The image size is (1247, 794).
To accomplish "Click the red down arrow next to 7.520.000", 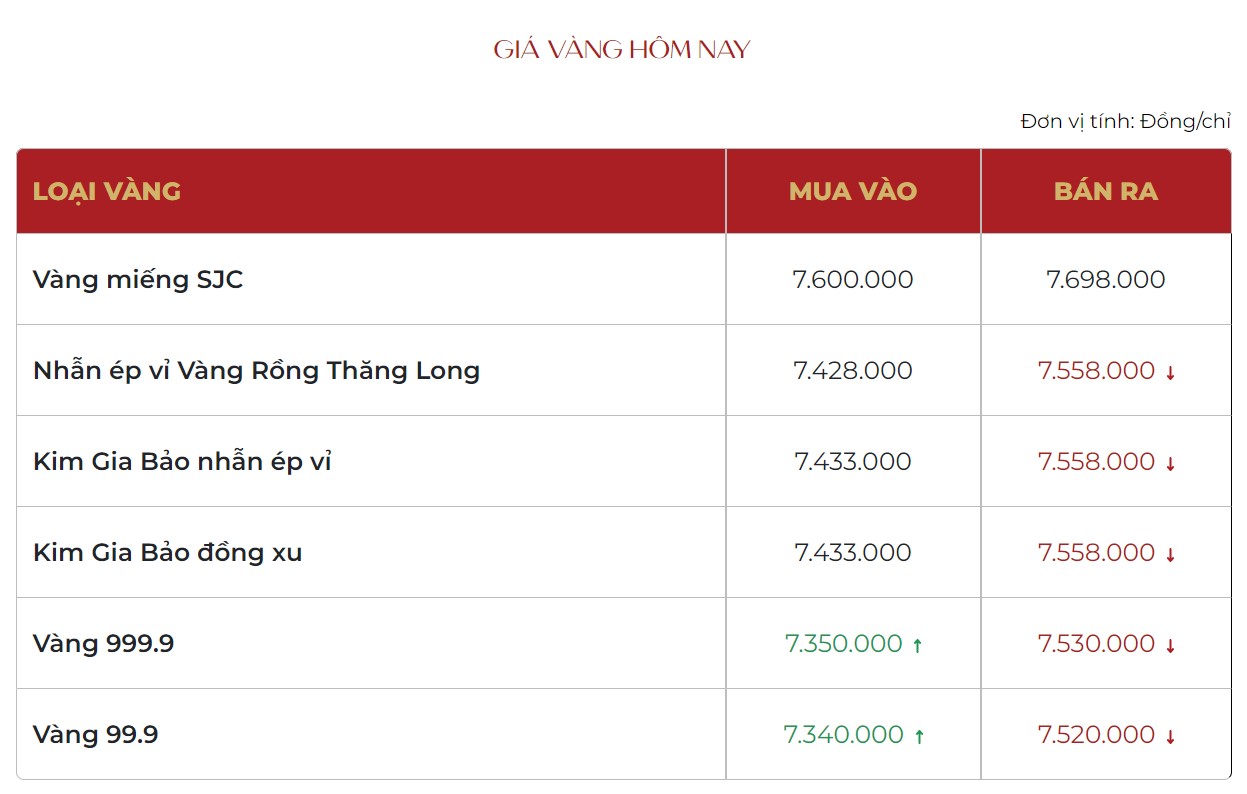I will pyautogui.click(x=1170, y=736).
